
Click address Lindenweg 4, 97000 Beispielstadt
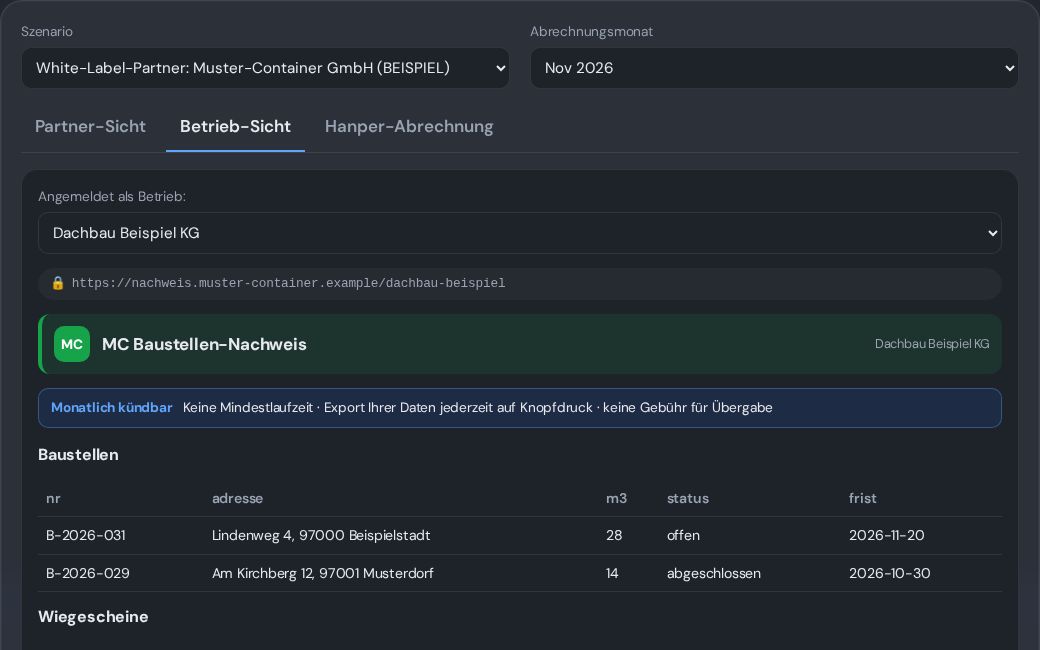tap(321, 535)
